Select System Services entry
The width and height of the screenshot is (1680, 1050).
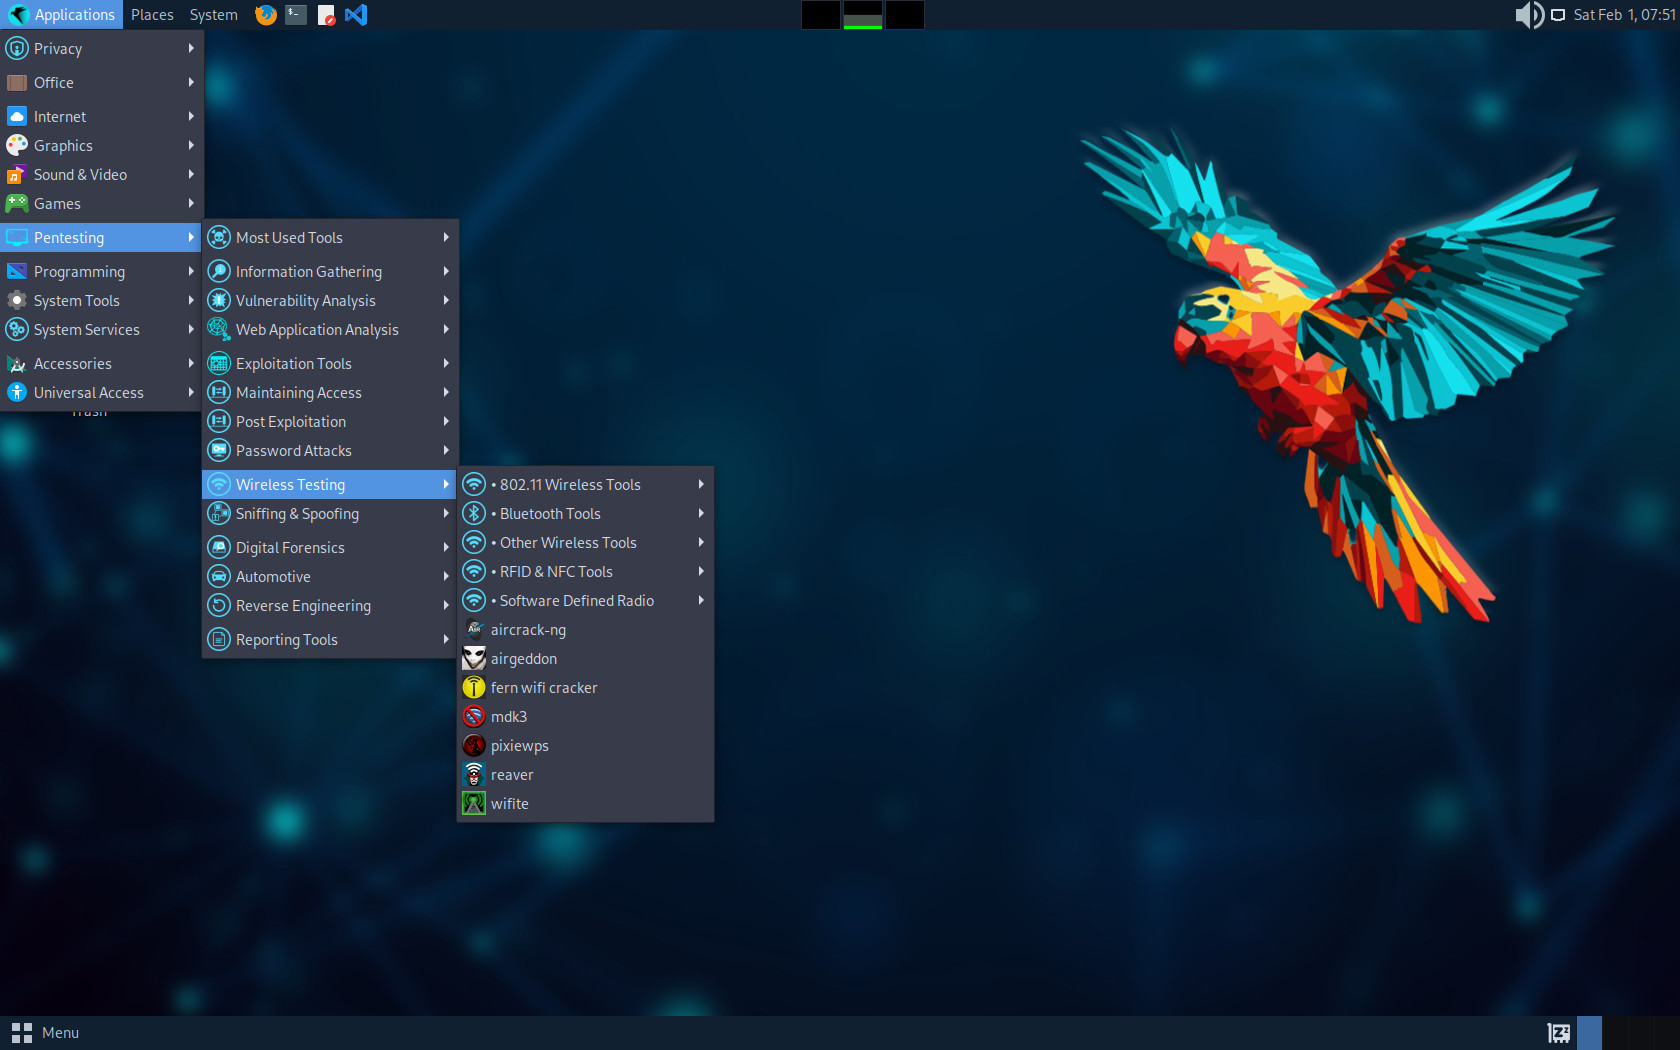(x=101, y=330)
